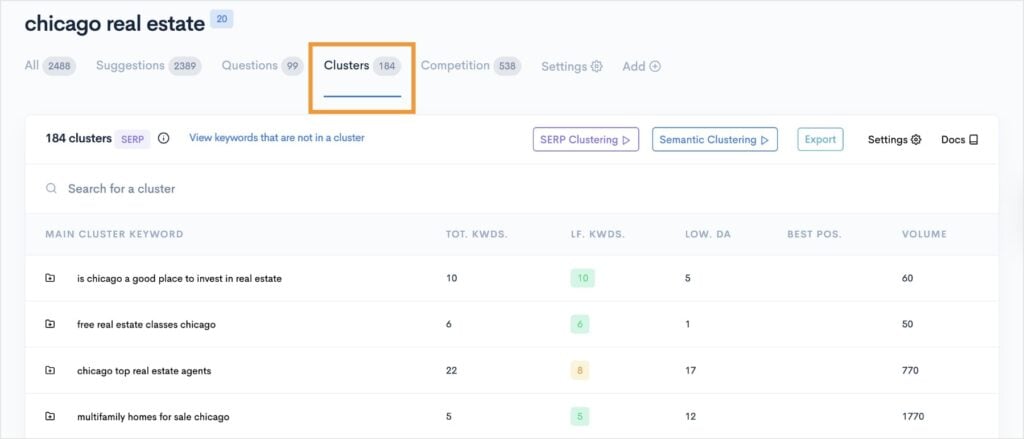This screenshot has height=439, width=1024.
Task: Open the All keywords tab
Action: tap(50, 66)
